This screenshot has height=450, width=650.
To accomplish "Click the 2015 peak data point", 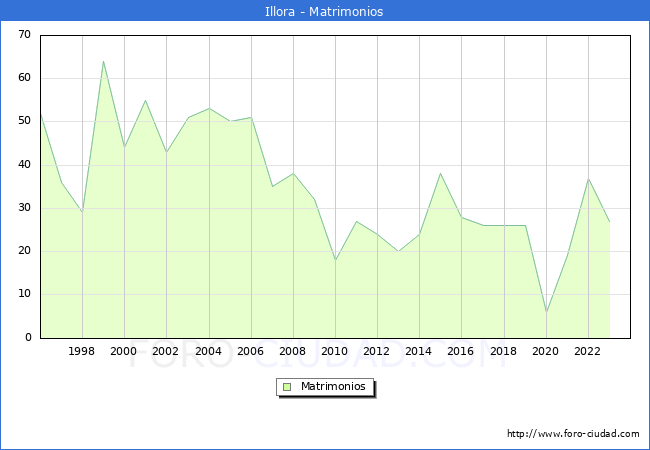I will click(440, 174).
